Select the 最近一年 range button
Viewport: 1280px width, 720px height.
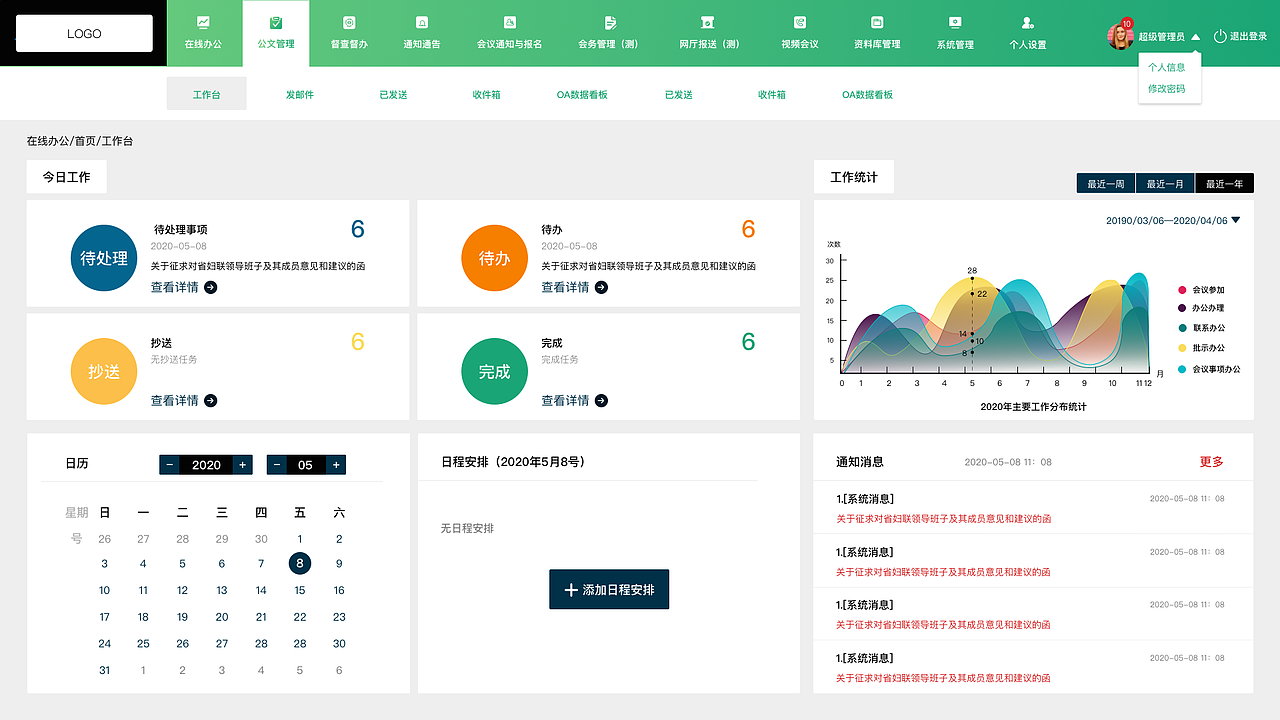[x=1224, y=184]
